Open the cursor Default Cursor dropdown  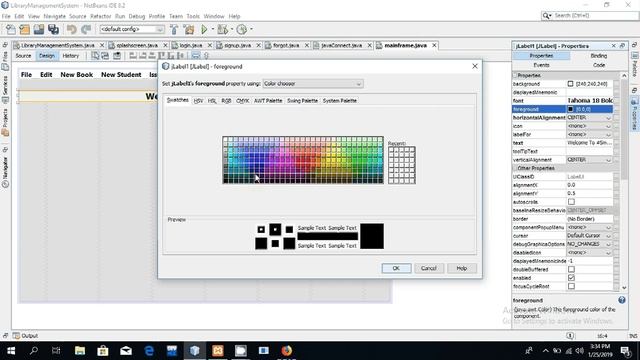(x=589, y=236)
